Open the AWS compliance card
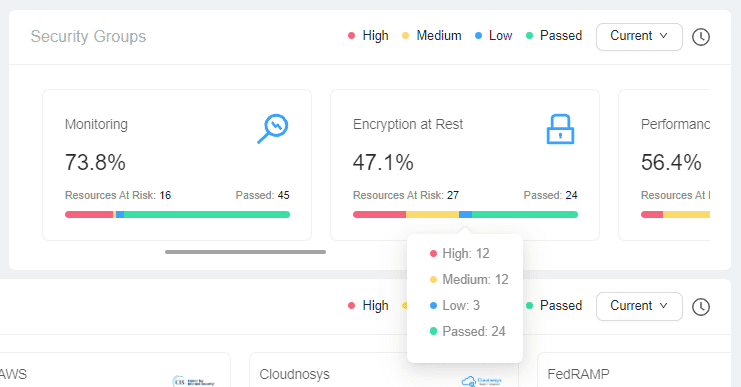 tap(114, 370)
